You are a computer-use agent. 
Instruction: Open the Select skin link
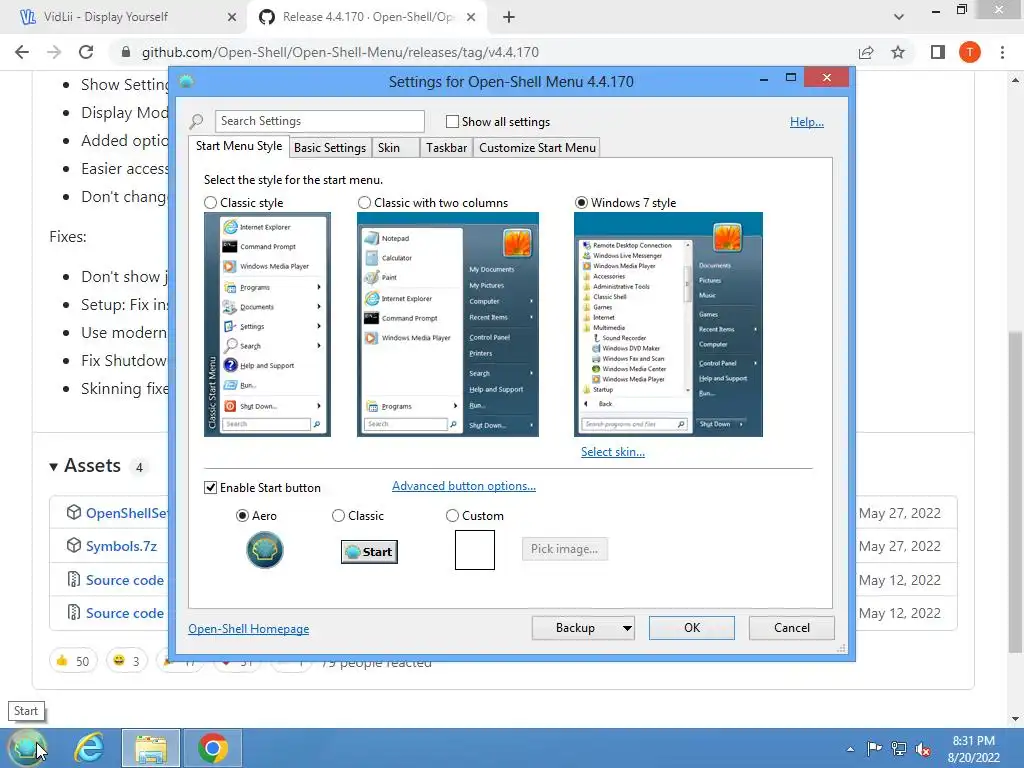613,452
